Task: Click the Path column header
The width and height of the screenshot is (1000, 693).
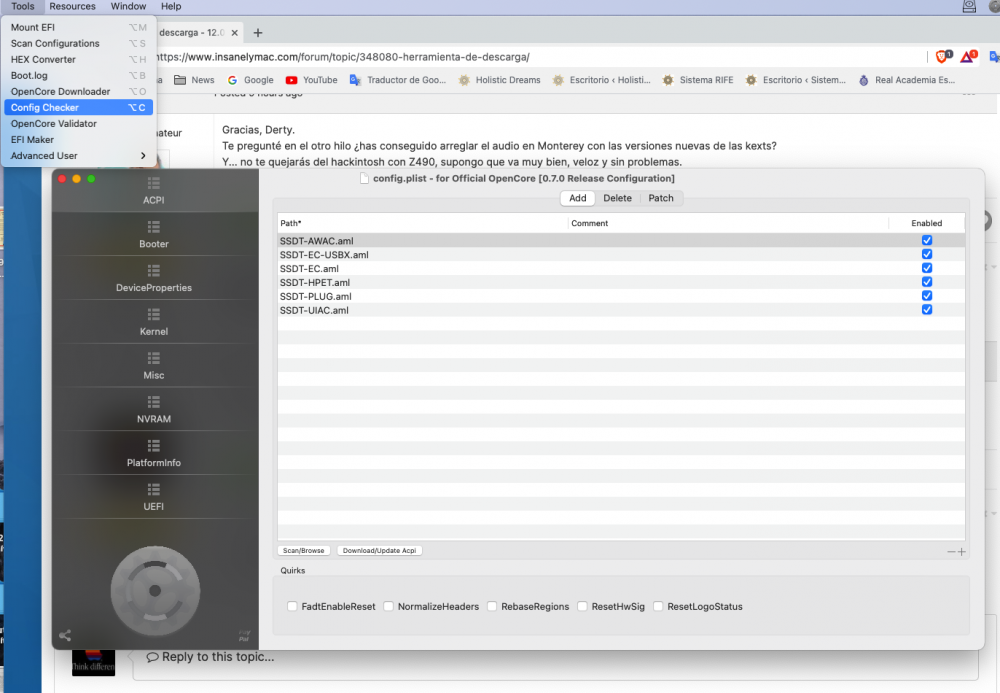Action: [x=423, y=223]
